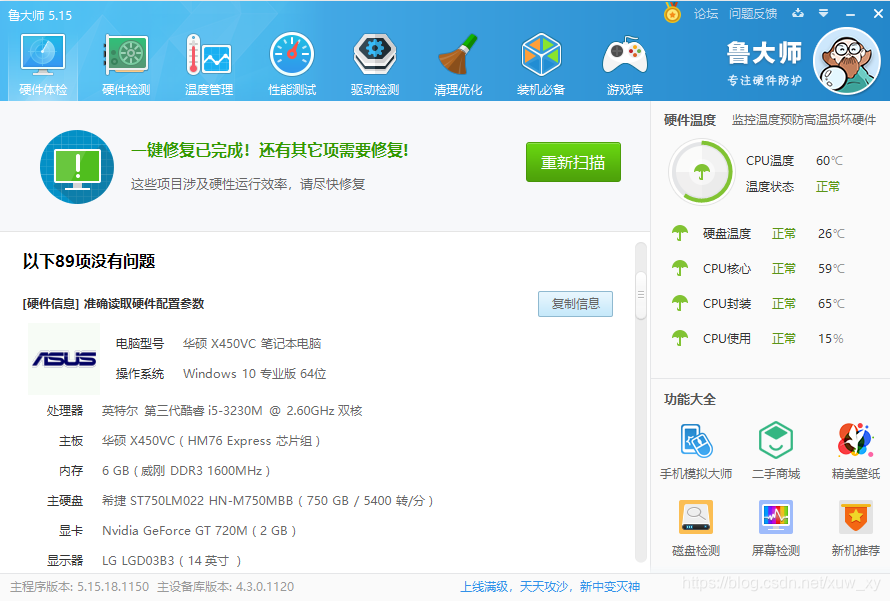Click the 主设备库版本 4.3.0.1120 text
The image size is (890, 601).
point(225,587)
